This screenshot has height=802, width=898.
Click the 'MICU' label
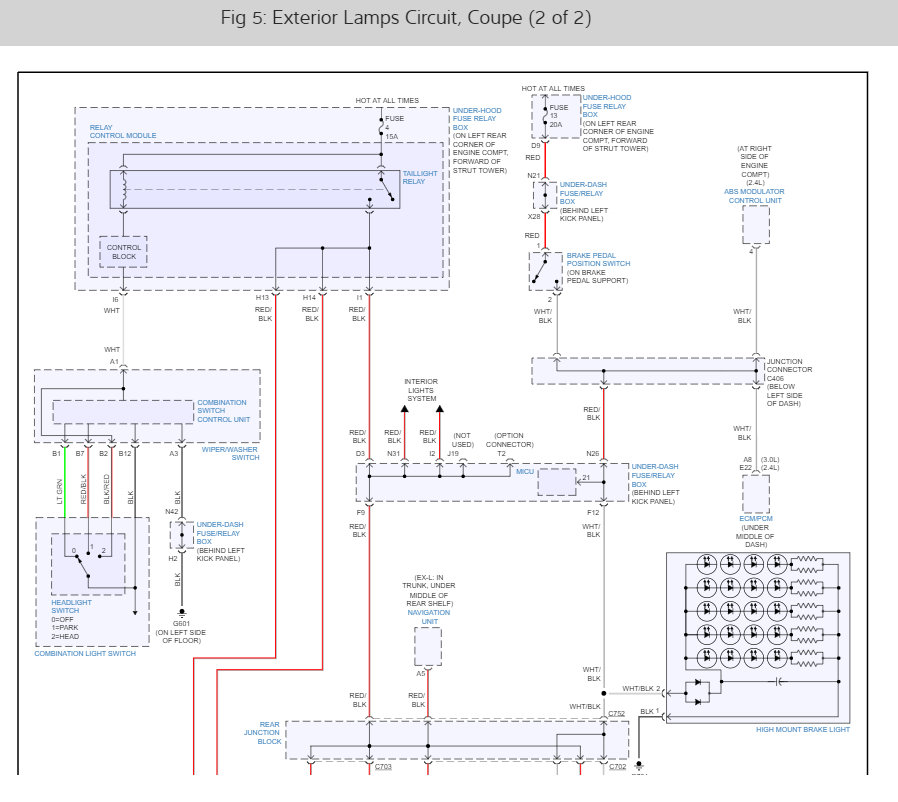(525, 471)
